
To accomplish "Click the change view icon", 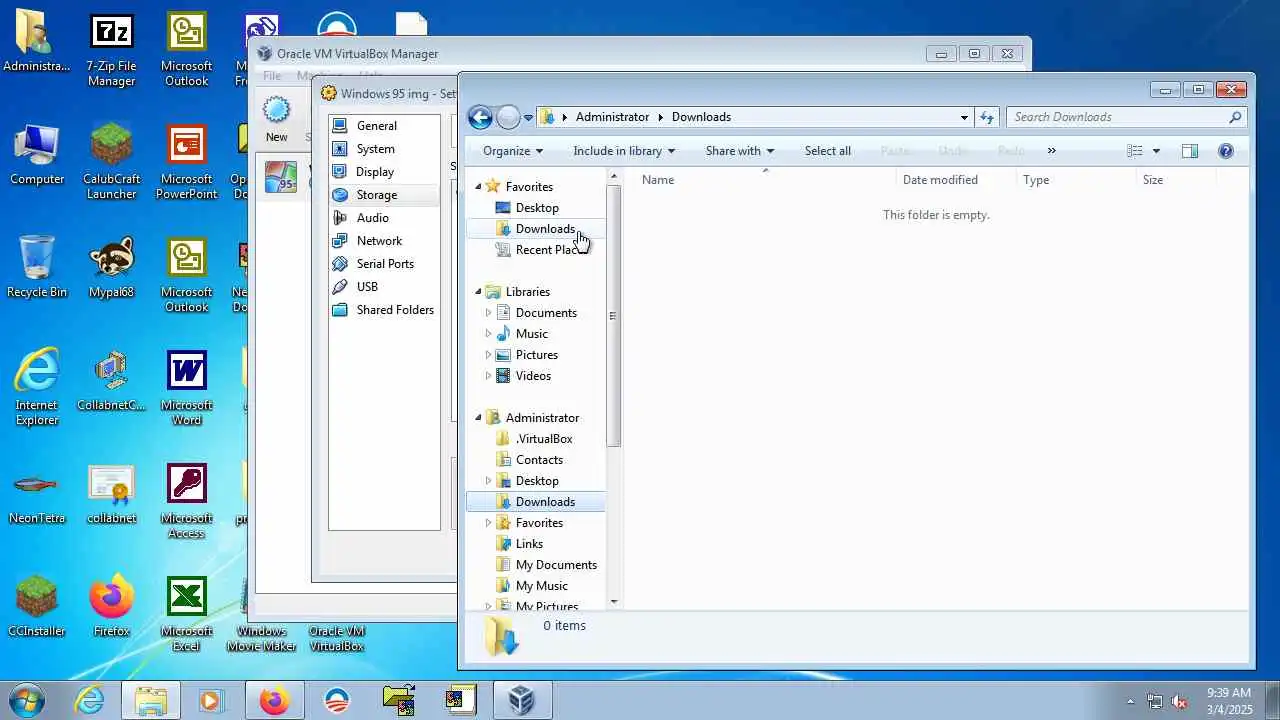I will pyautogui.click(x=1135, y=151).
